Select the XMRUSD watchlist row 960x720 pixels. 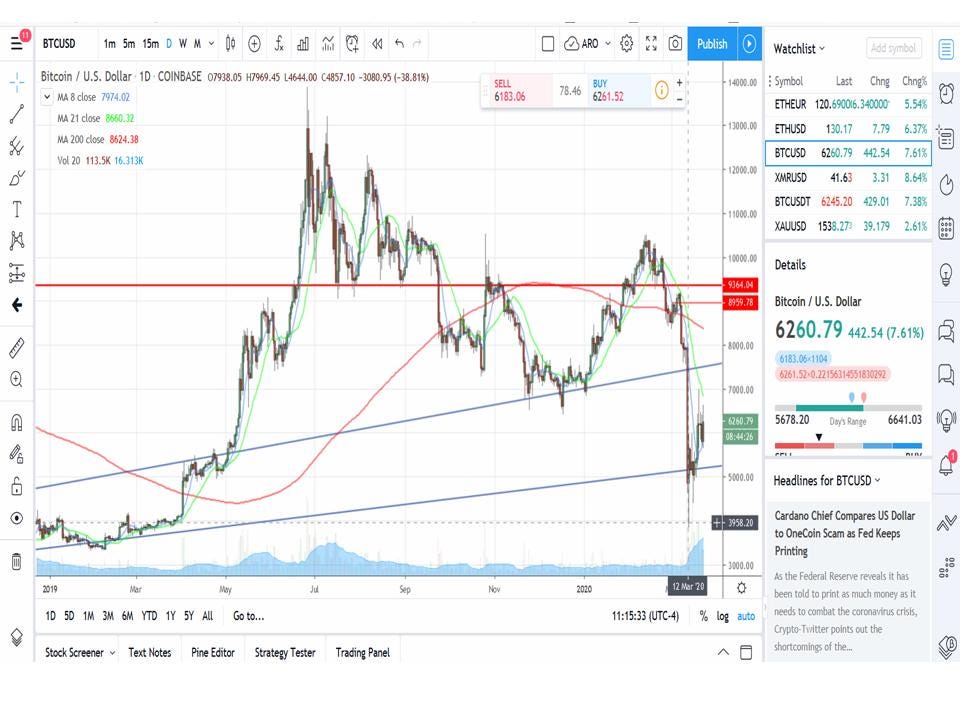click(x=849, y=178)
